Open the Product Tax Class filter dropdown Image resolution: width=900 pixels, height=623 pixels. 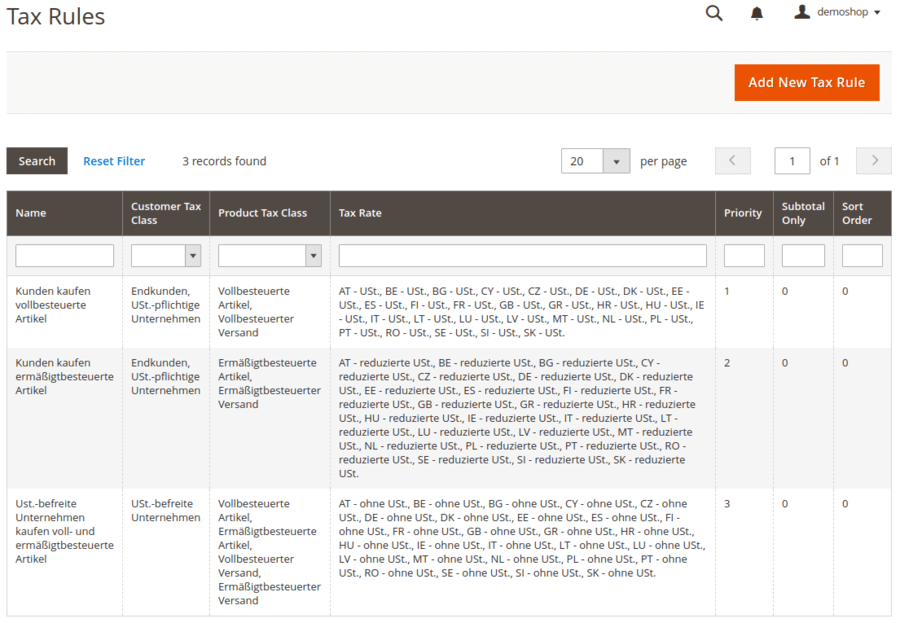point(270,256)
